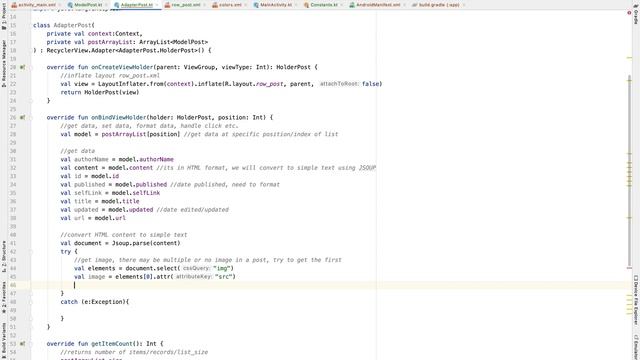640x360 pixels.
Task: Click 'model.authorName' on line 31
Action: pos(146,159)
